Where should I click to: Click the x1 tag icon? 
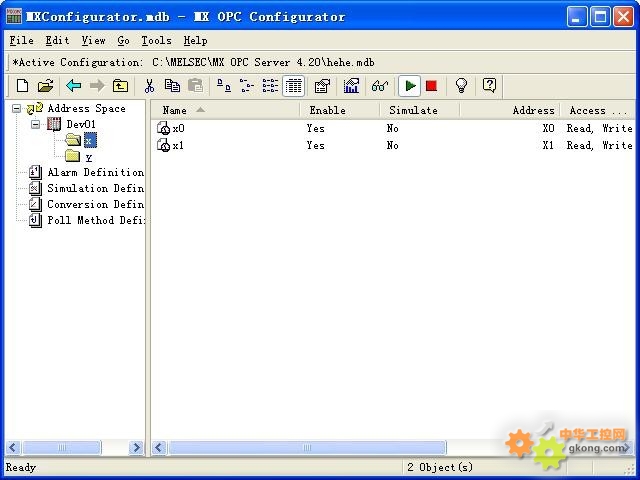click(164, 145)
